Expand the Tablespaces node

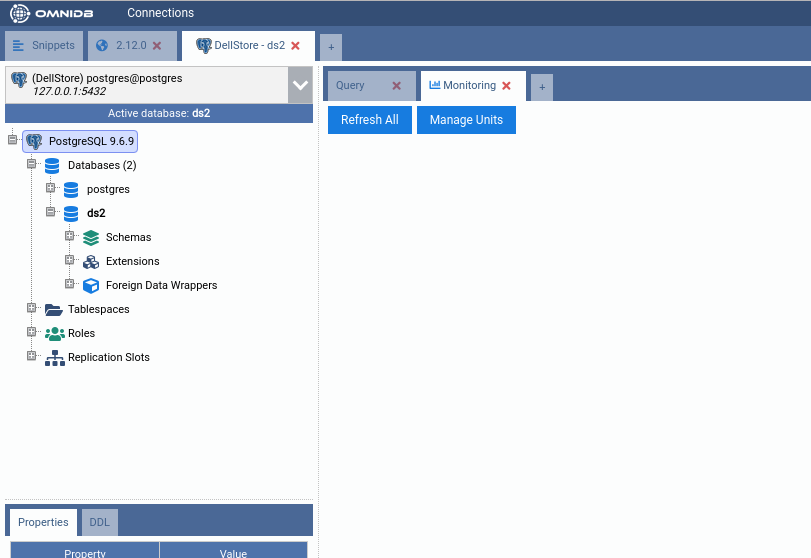(x=32, y=308)
